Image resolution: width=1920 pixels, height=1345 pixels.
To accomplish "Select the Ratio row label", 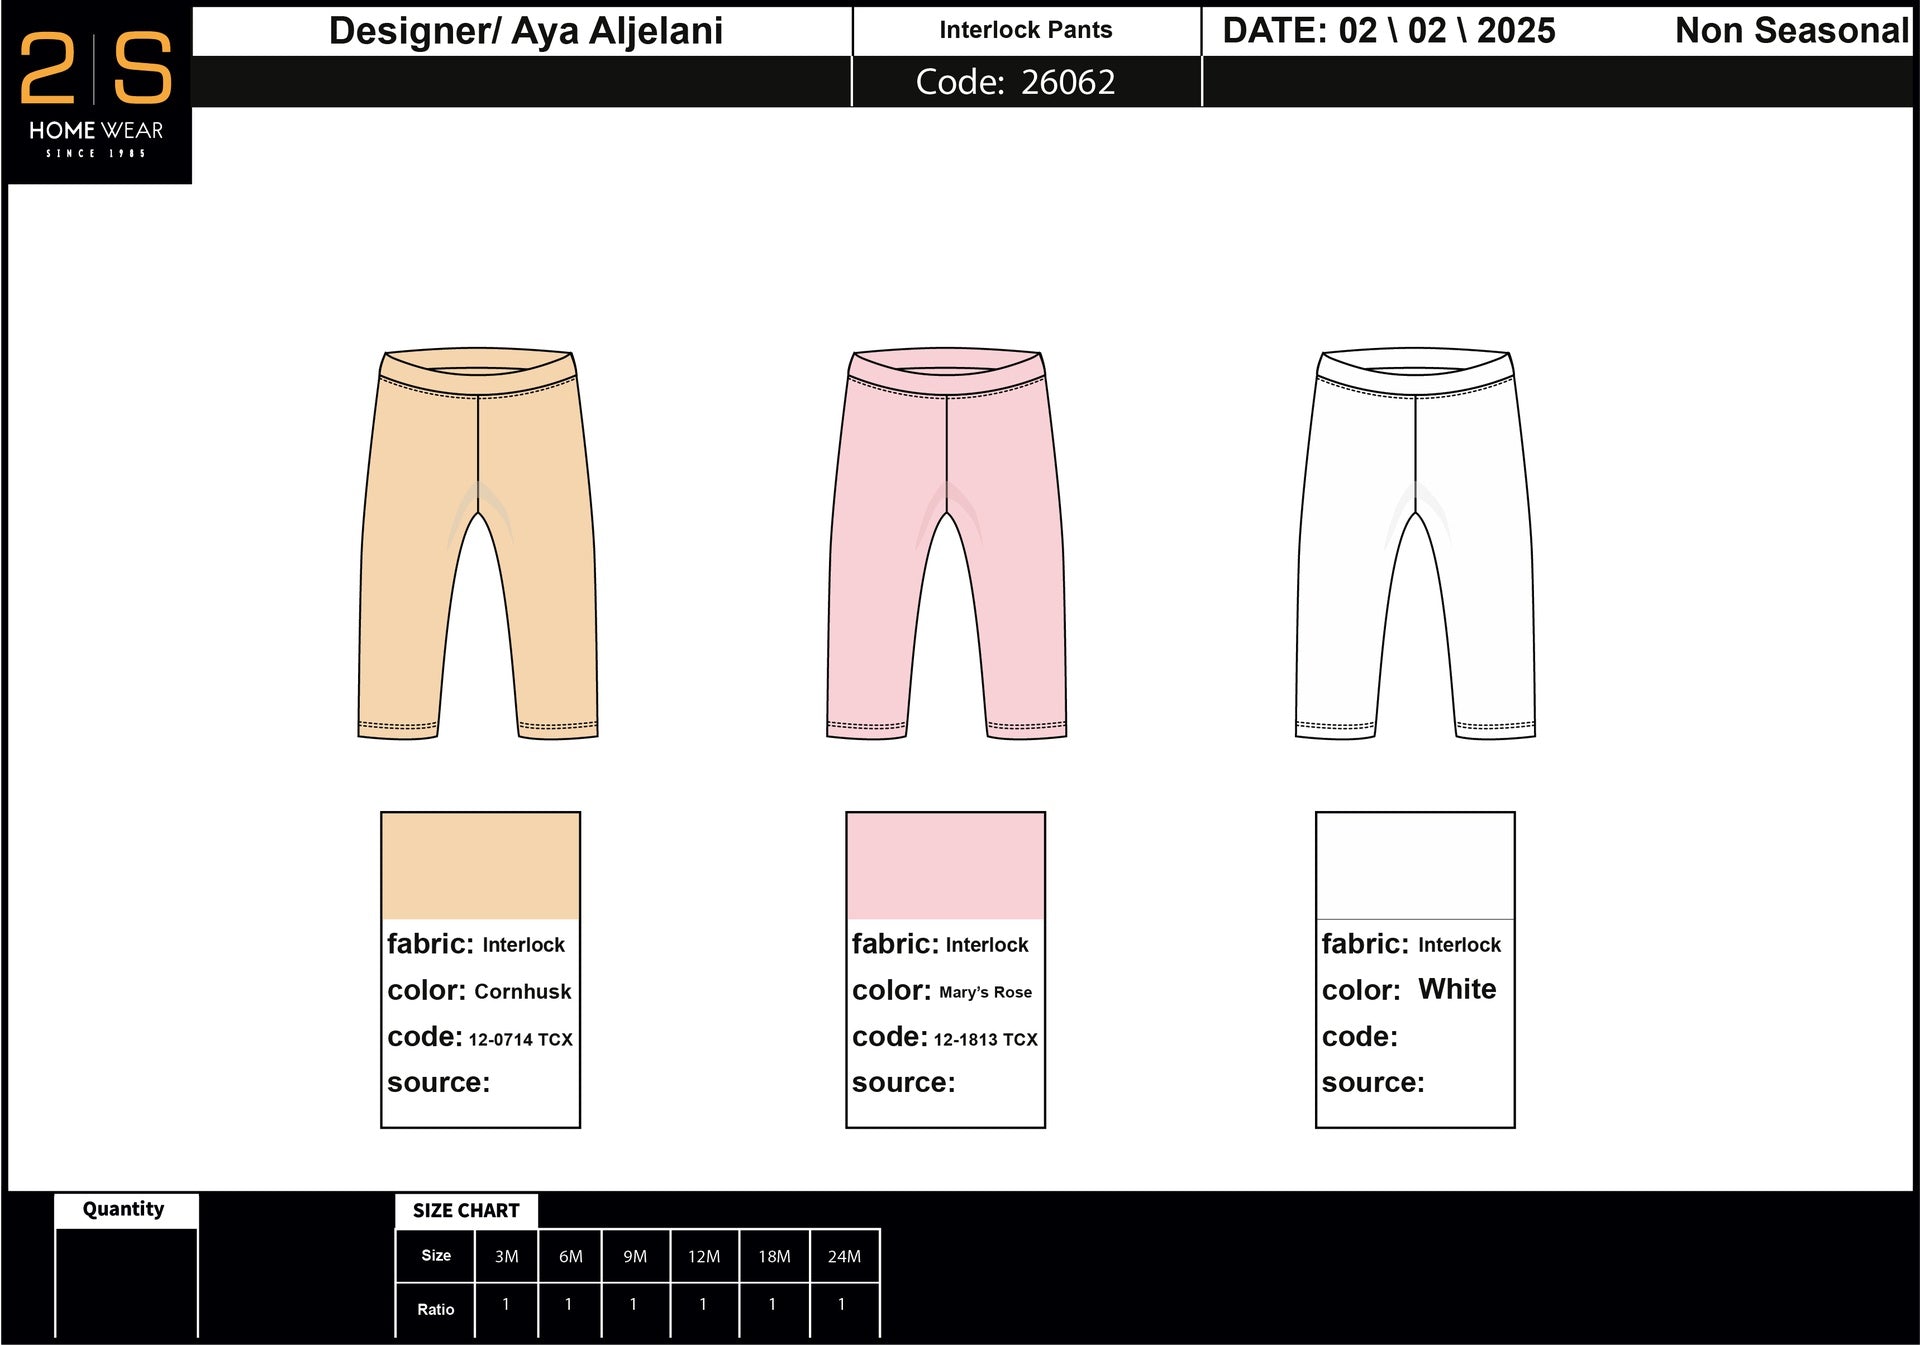I will 436,1310.
